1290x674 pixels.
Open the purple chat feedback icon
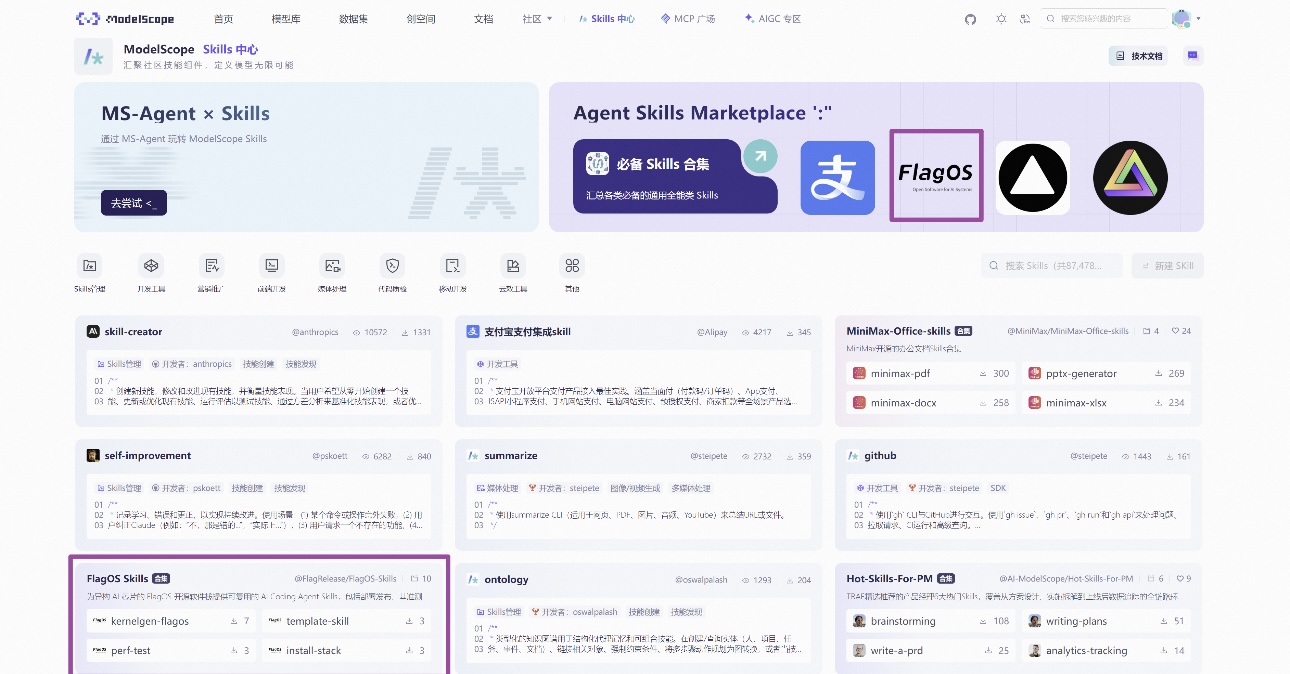[x=1193, y=56]
